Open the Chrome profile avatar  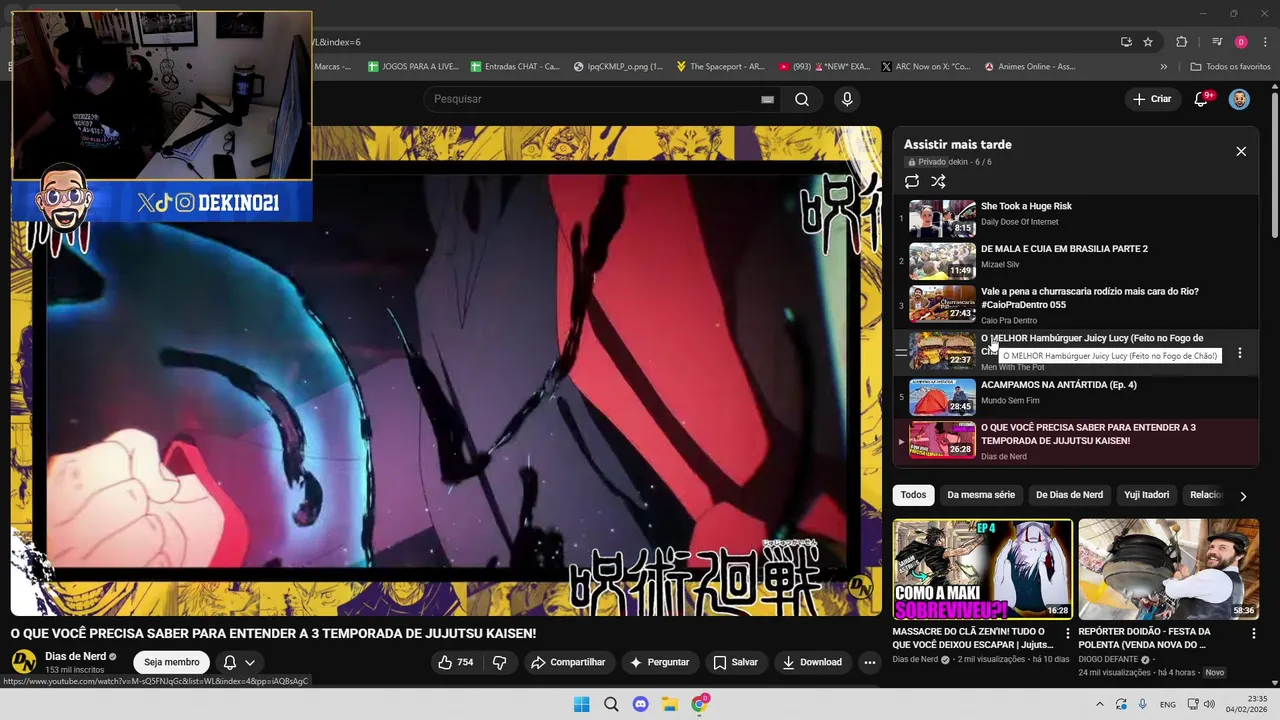[x=1241, y=42]
